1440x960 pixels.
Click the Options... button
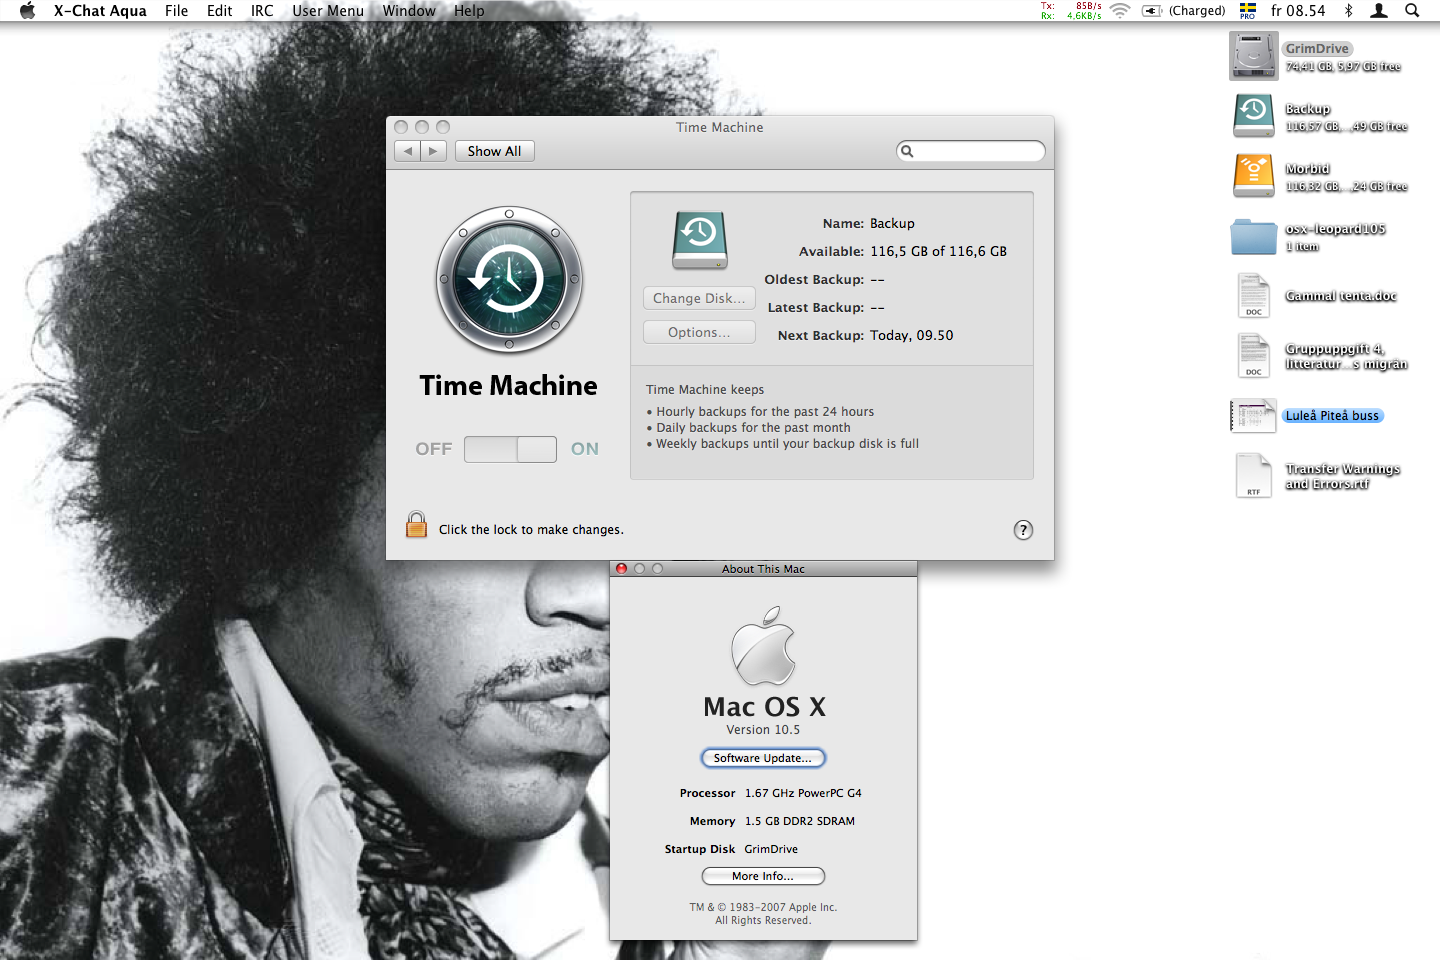699,332
